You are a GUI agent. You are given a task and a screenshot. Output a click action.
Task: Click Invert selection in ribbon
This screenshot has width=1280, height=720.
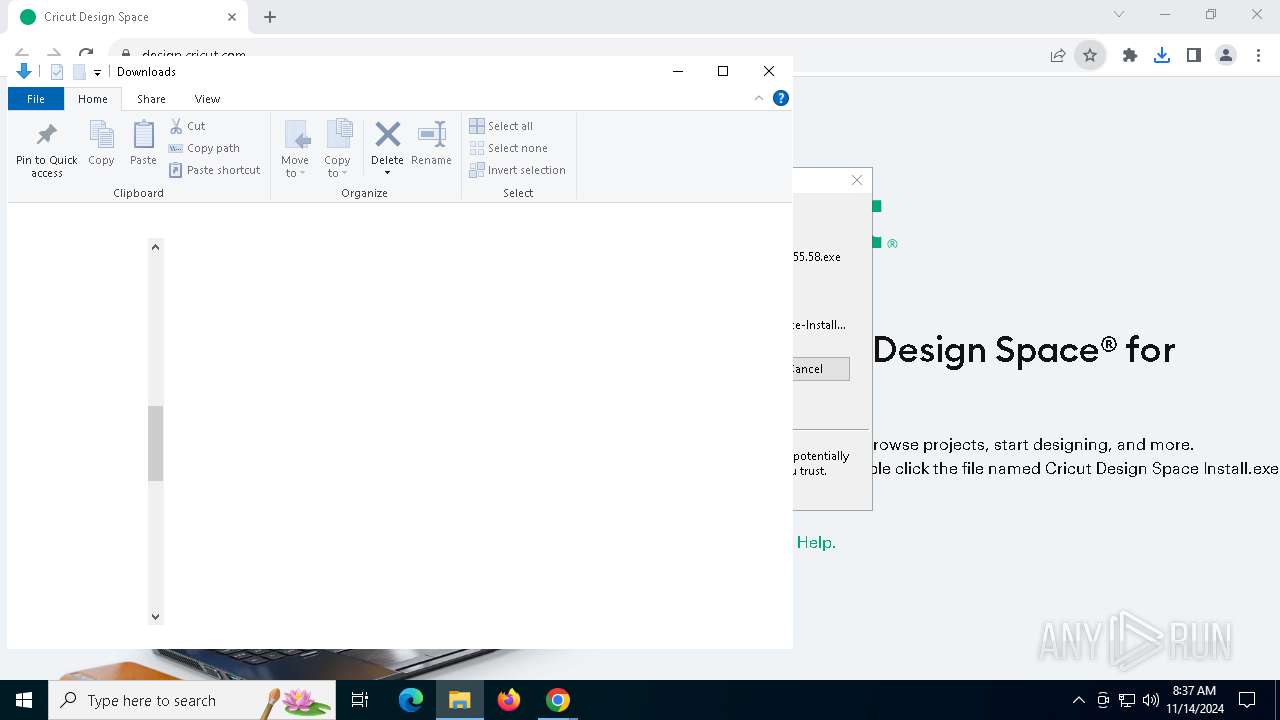(517, 170)
